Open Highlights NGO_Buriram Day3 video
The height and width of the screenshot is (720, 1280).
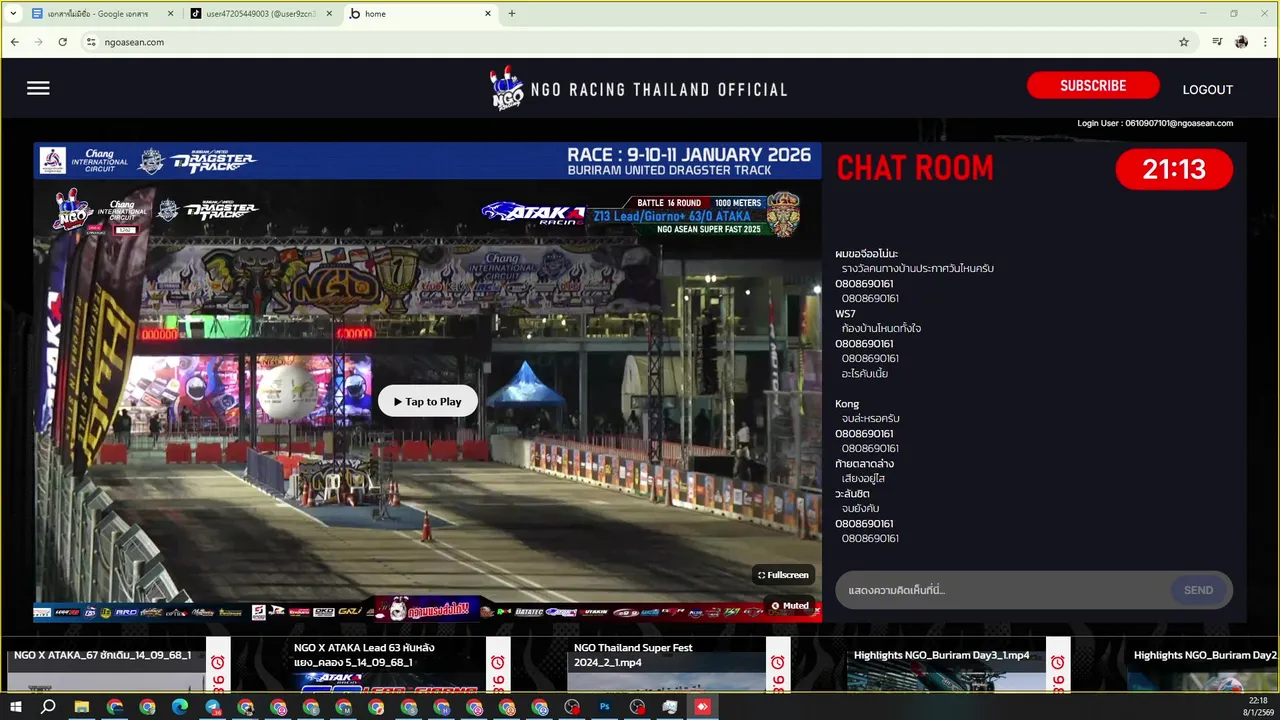946,665
